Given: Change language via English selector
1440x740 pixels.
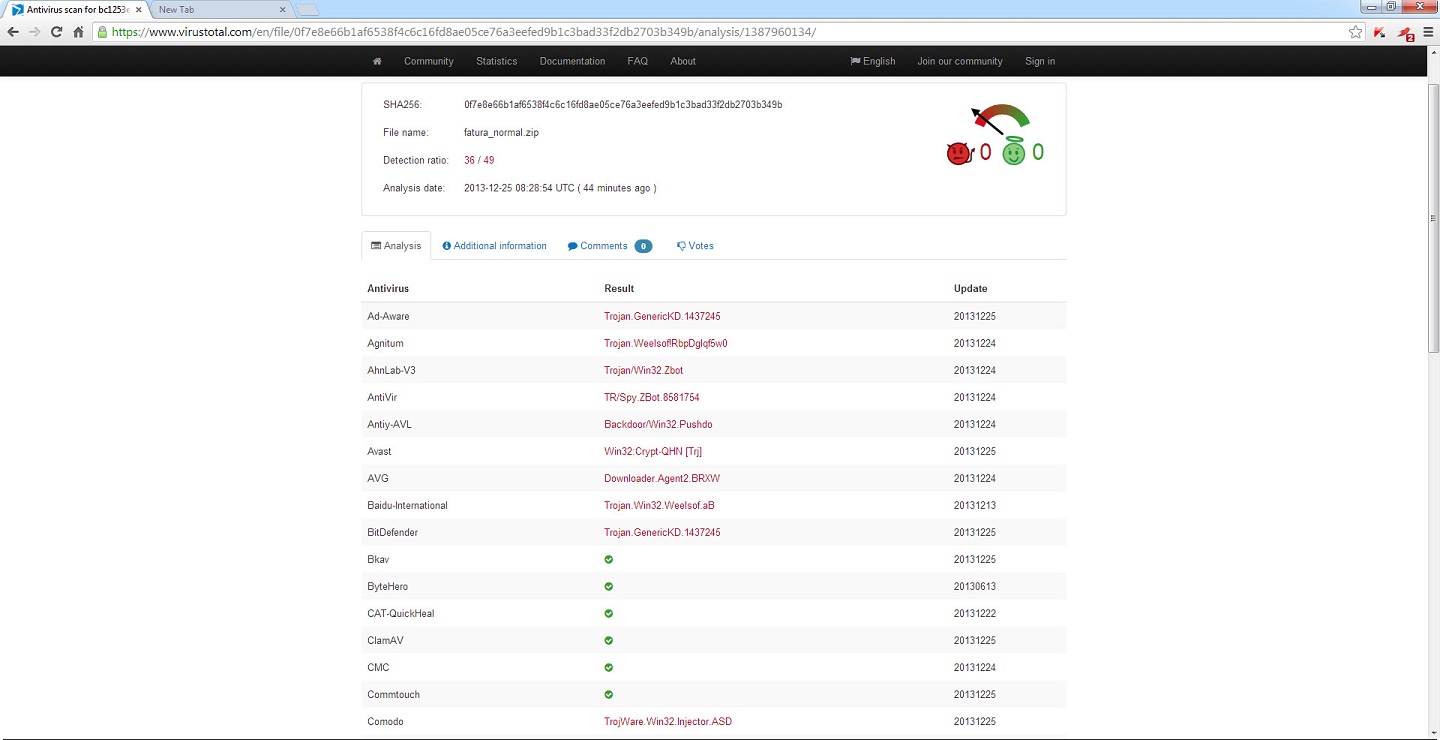Looking at the screenshot, I should point(873,61).
